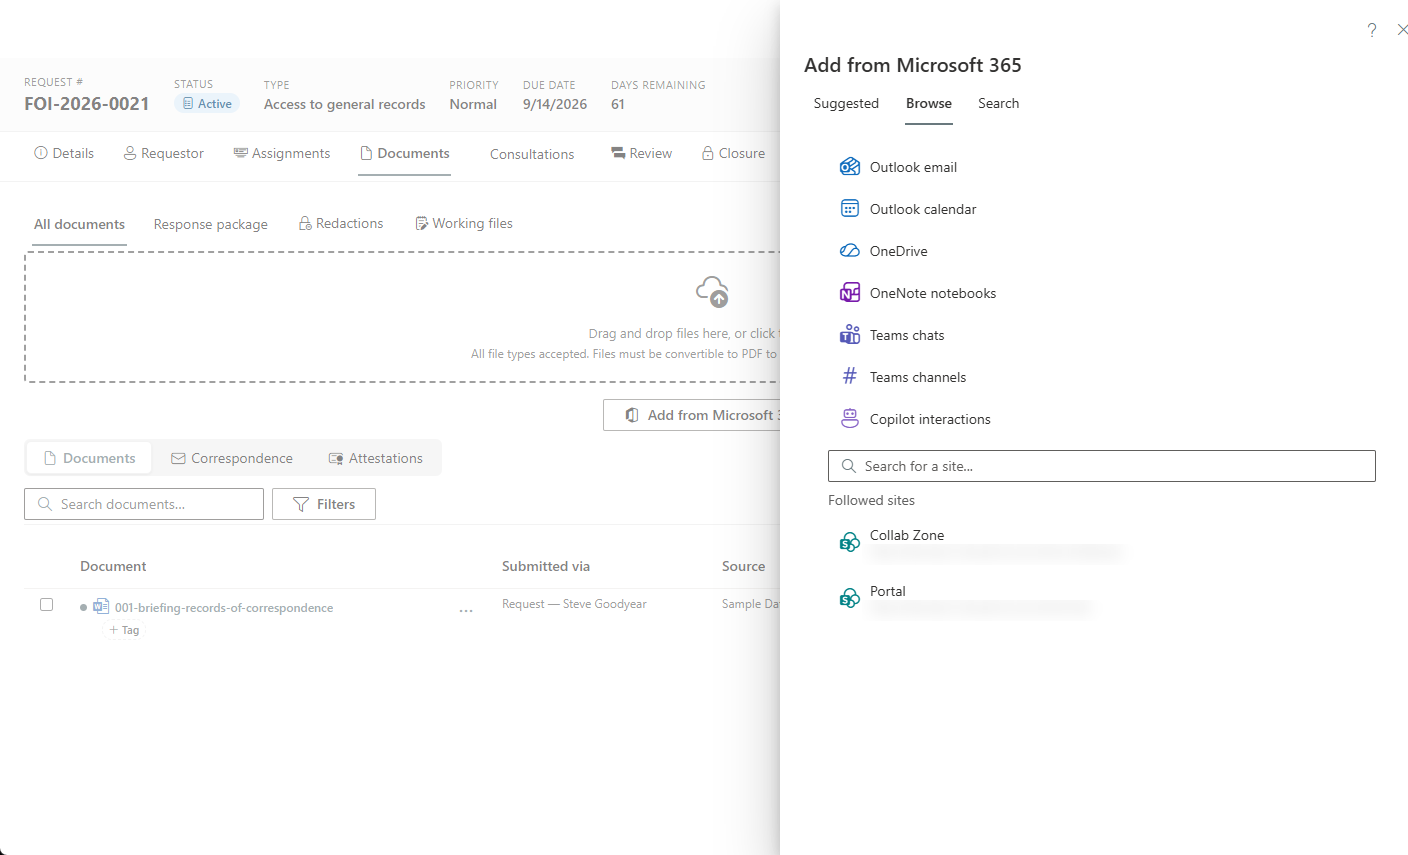The width and height of the screenshot is (1408, 855).
Task: Click the Active status badge
Action: pyautogui.click(x=207, y=104)
